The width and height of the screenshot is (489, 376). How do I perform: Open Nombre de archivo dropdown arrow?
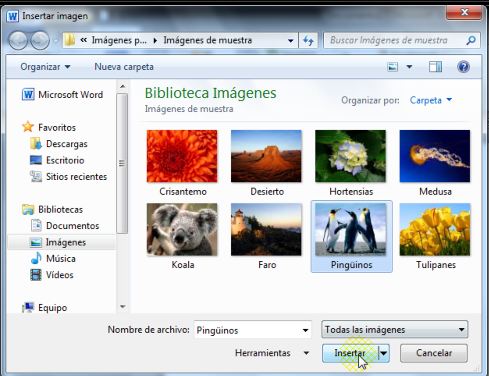tap(305, 330)
